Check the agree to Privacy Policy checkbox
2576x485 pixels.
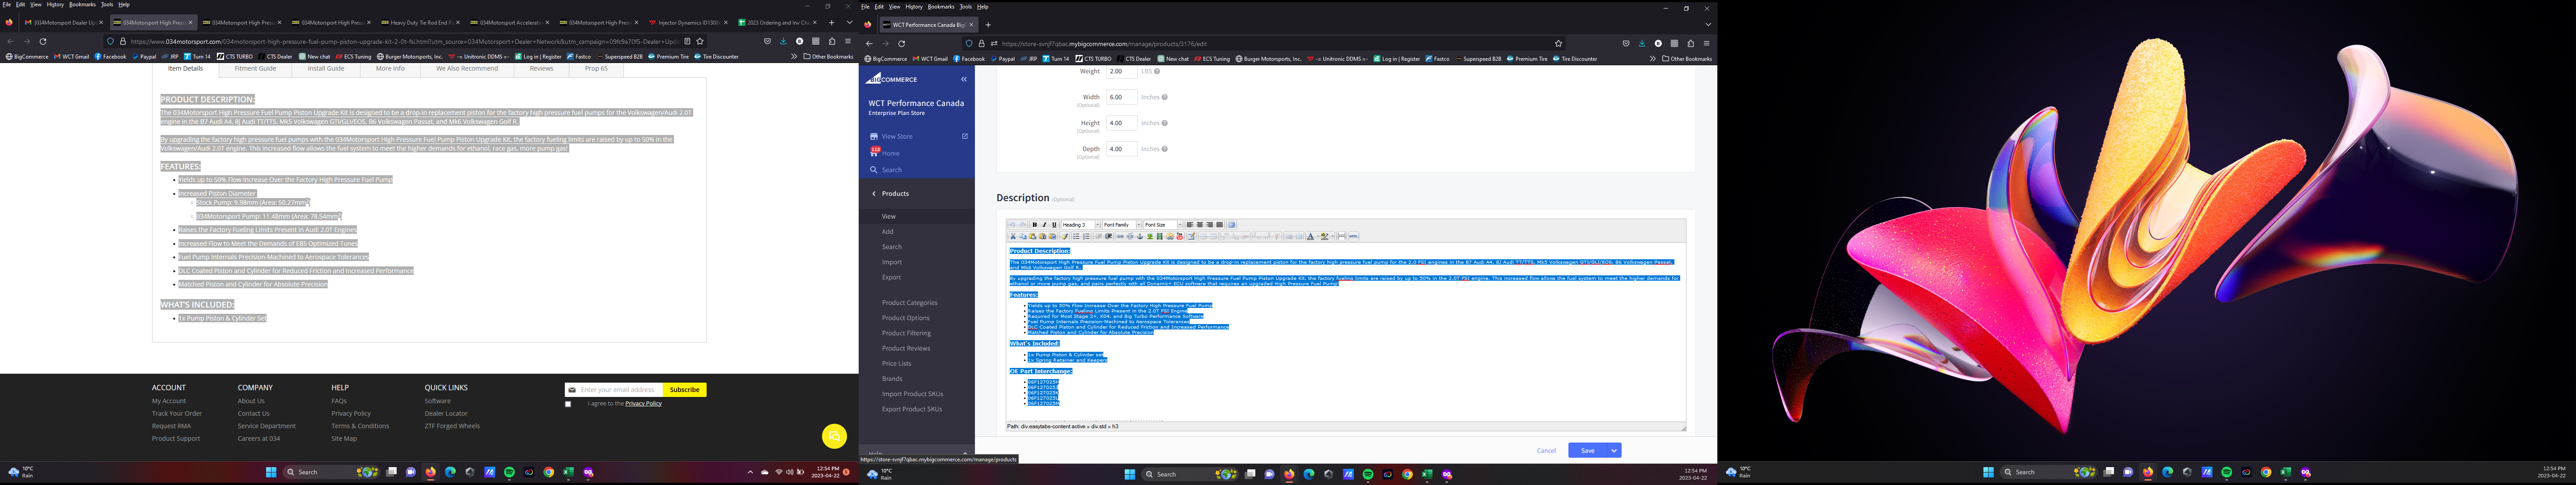click(x=568, y=404)
